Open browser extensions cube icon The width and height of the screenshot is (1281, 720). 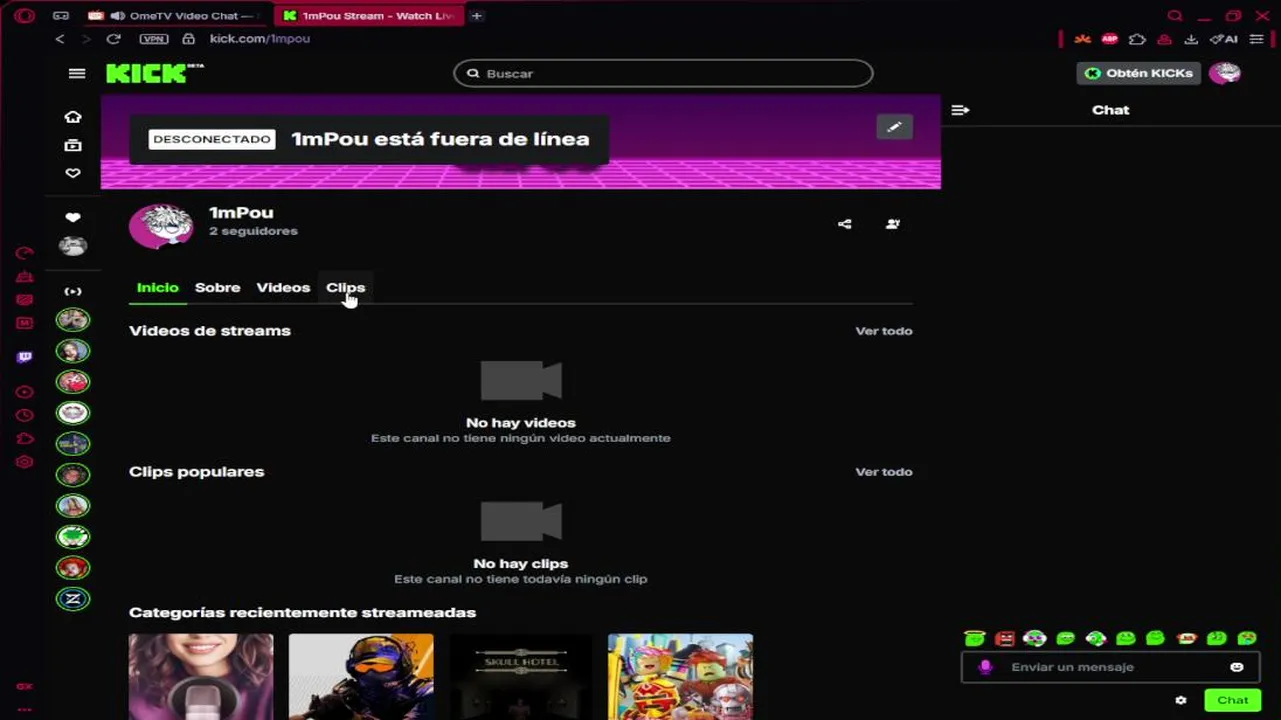(x=1137, y=39)
